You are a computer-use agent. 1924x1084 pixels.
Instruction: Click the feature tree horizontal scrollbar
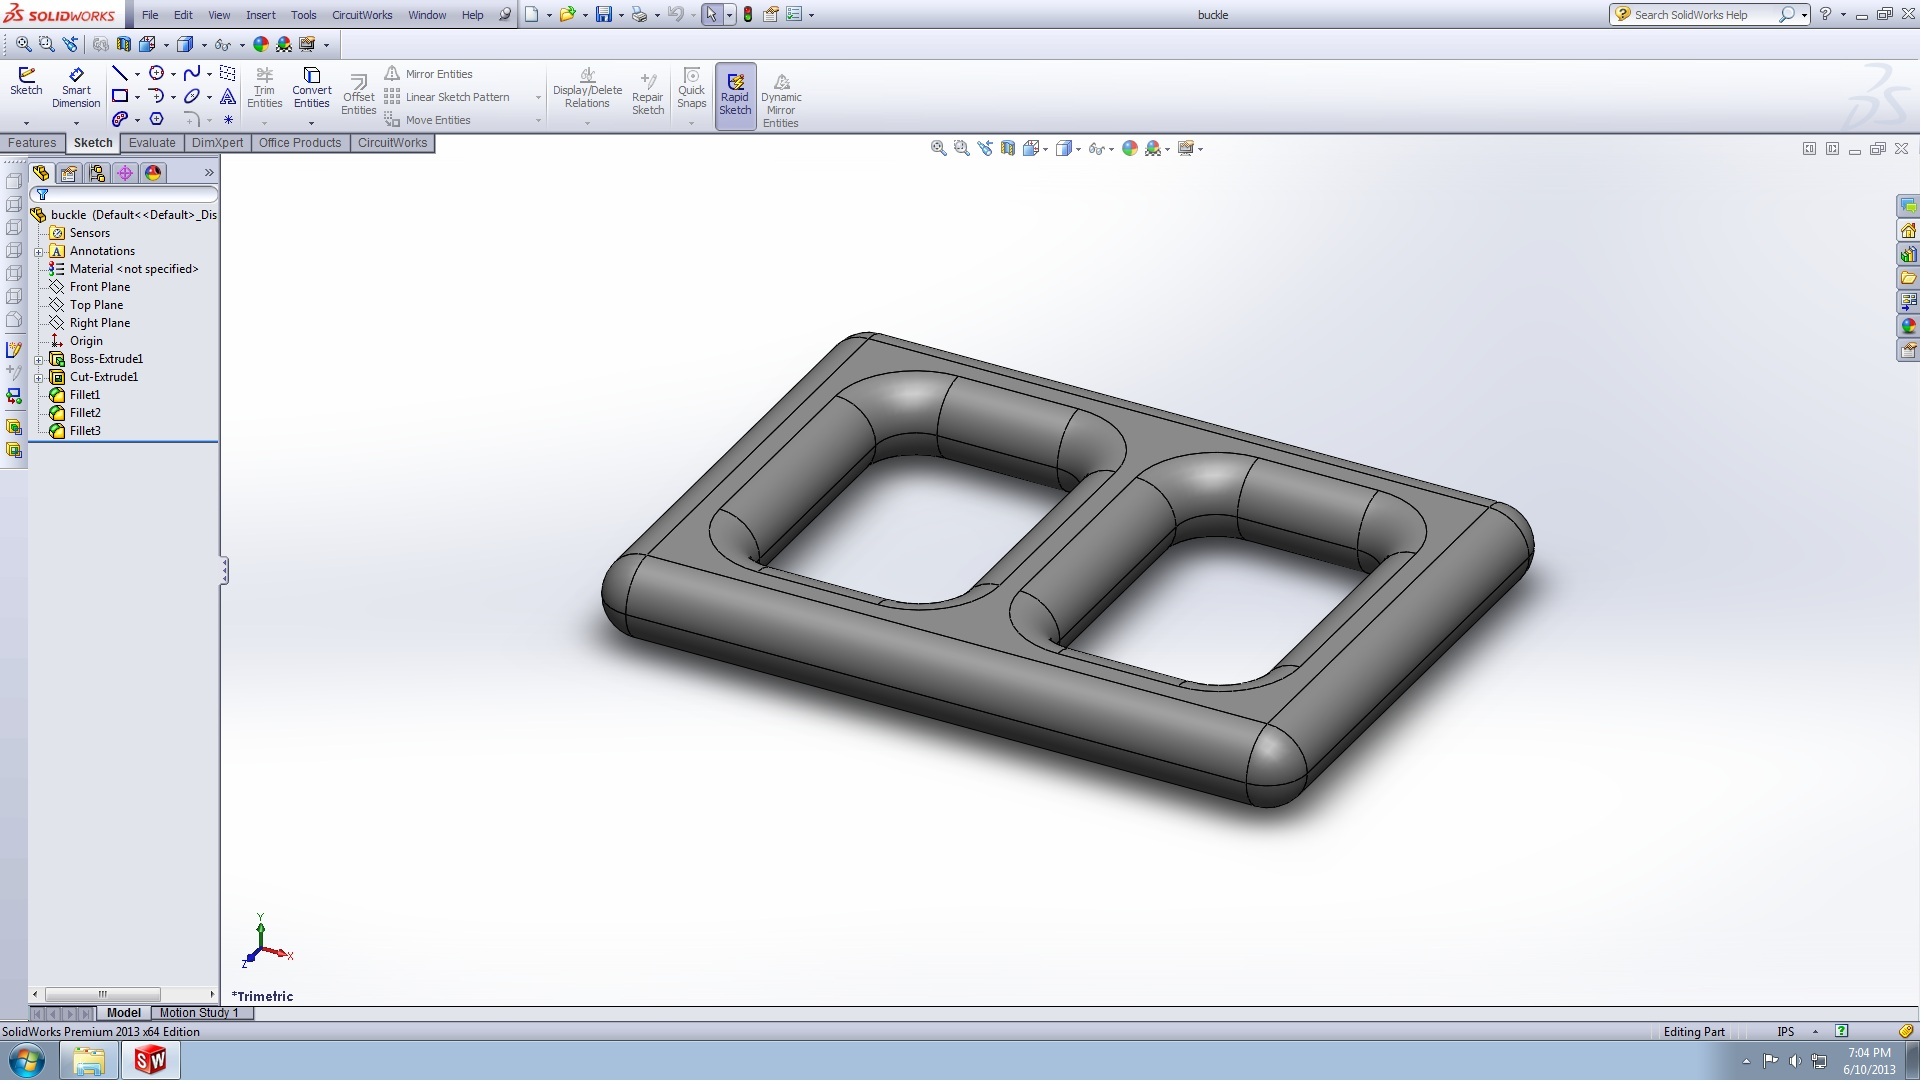coord(102,996)
